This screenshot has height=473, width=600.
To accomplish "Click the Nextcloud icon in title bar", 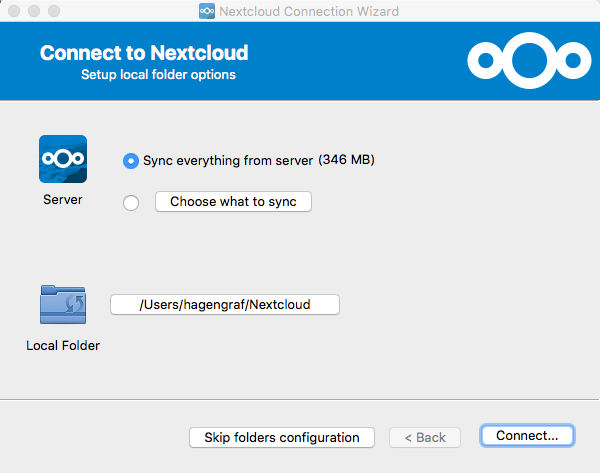I will click(207, 11).
